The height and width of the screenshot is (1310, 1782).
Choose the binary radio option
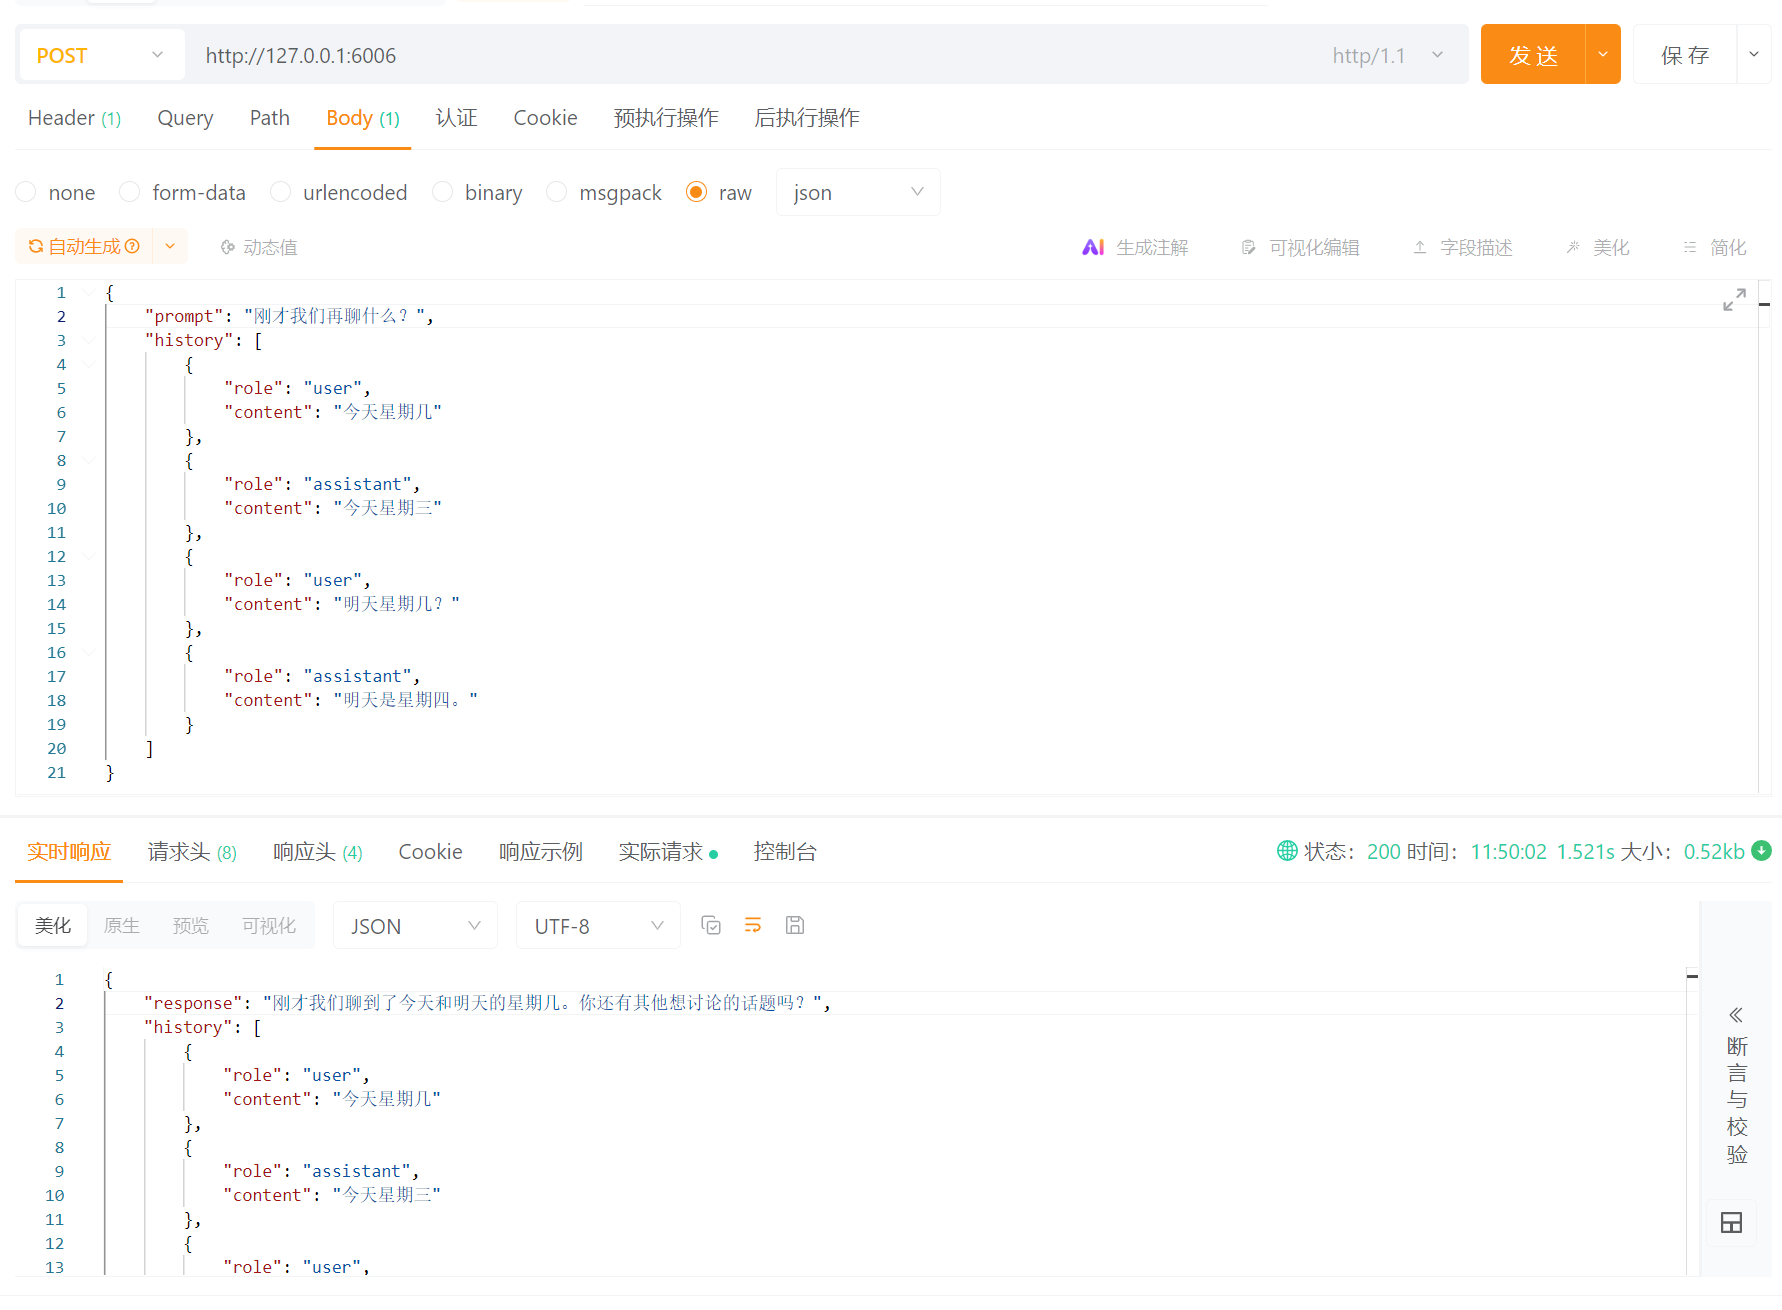[x=442, y=192]
